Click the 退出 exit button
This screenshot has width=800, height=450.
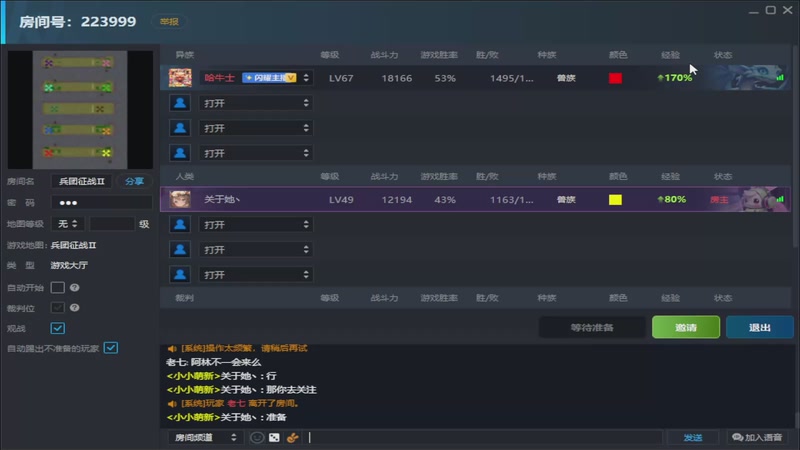pos(760,328)
